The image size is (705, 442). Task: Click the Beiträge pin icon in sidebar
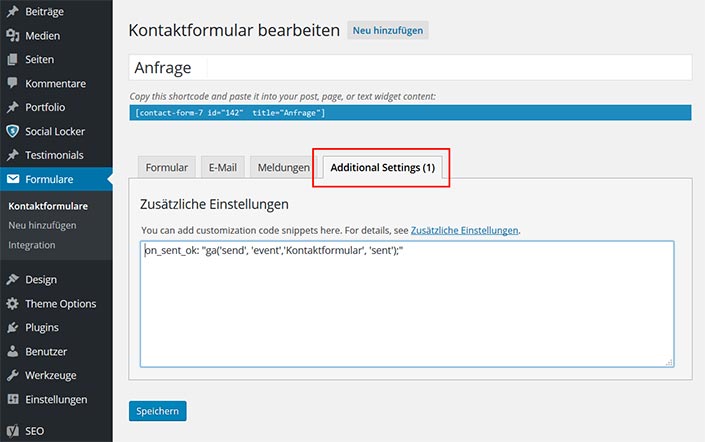pos(13,11)
